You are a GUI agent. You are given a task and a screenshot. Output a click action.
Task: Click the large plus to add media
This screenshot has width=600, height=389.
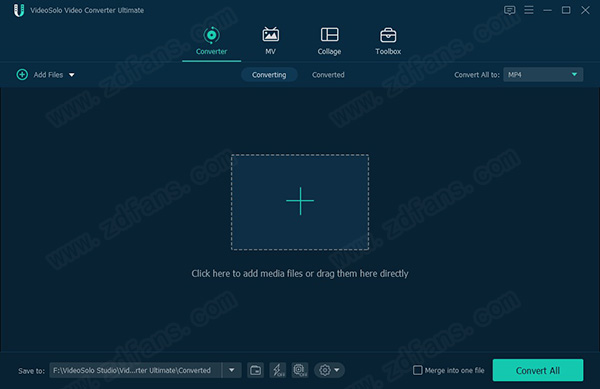[300, 202]
